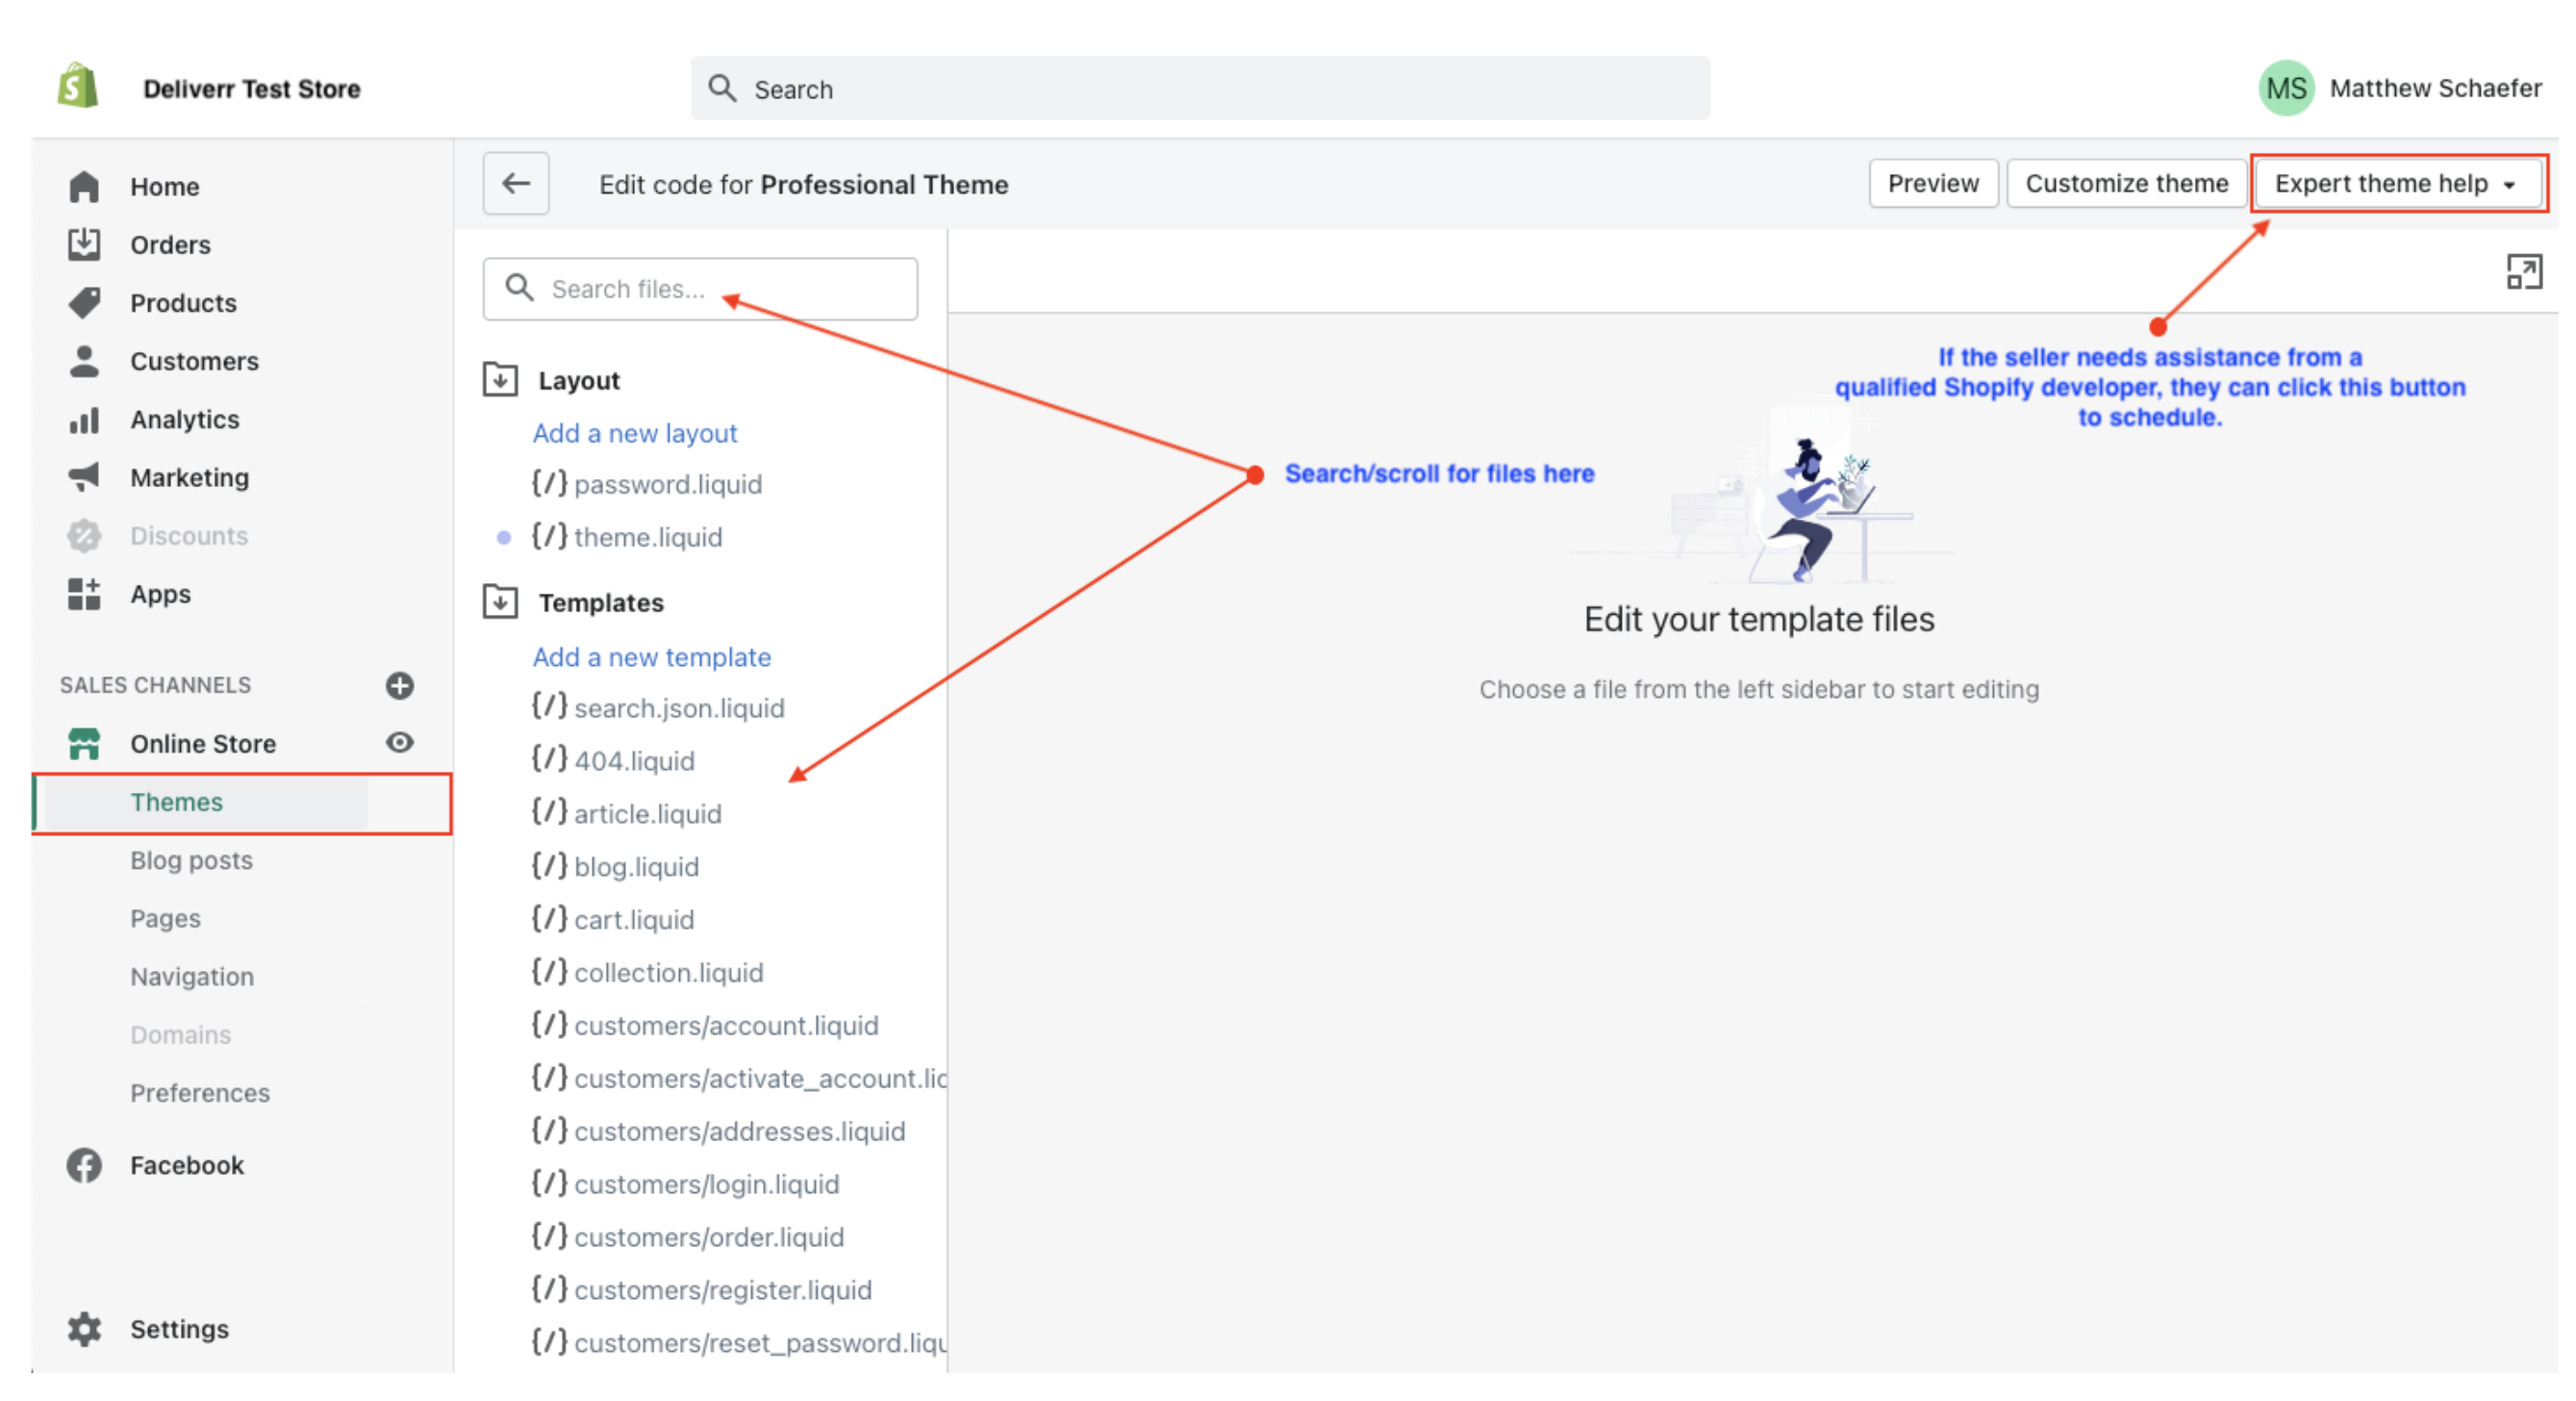2576x1401 pixels.
Task: Click the Online Store storefront icon
Action: 84,744
